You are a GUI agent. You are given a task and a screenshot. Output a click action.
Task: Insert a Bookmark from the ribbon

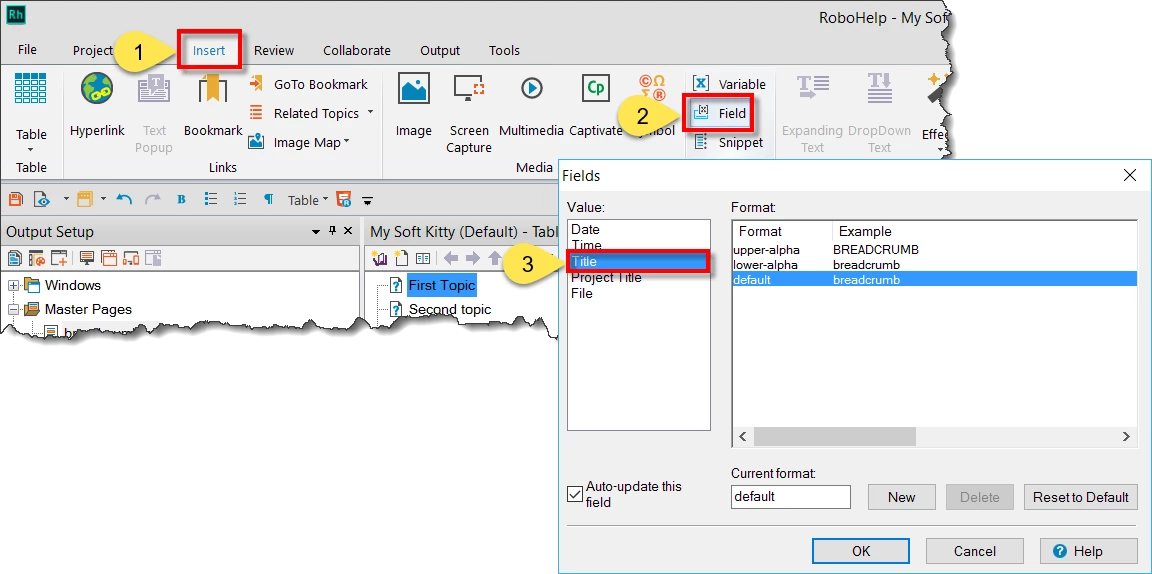[213, 104]
